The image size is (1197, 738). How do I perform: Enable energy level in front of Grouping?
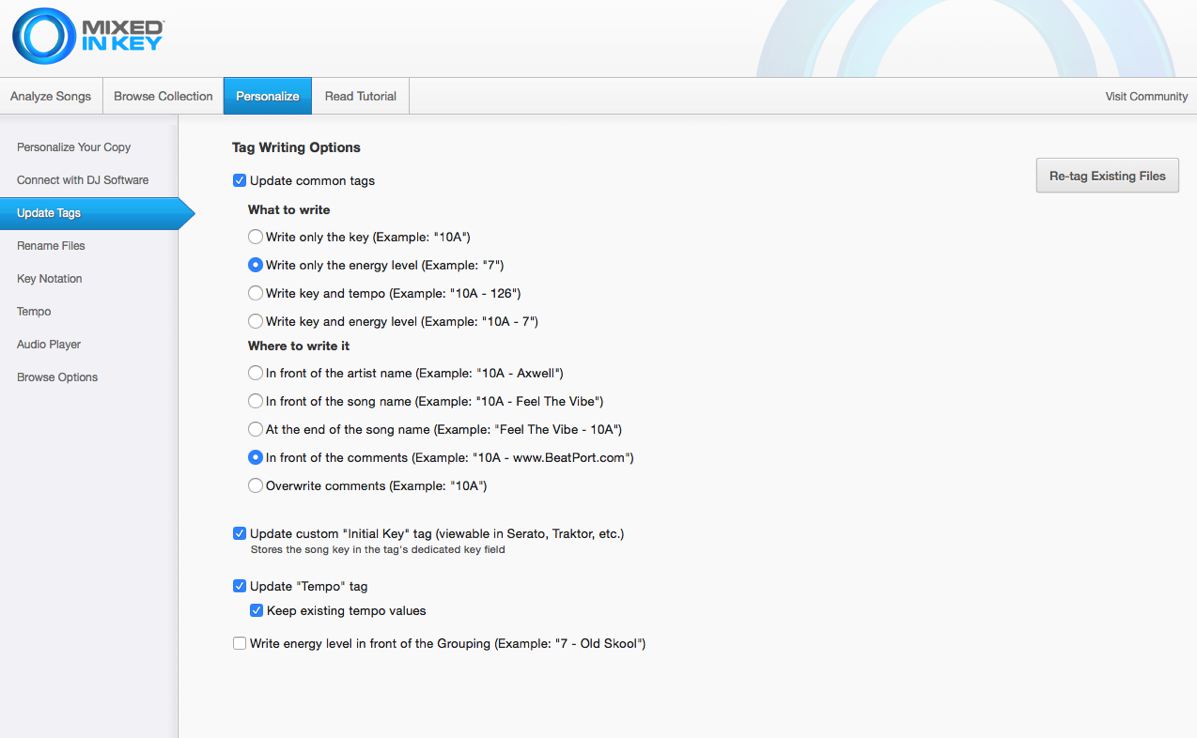point(239,644)
